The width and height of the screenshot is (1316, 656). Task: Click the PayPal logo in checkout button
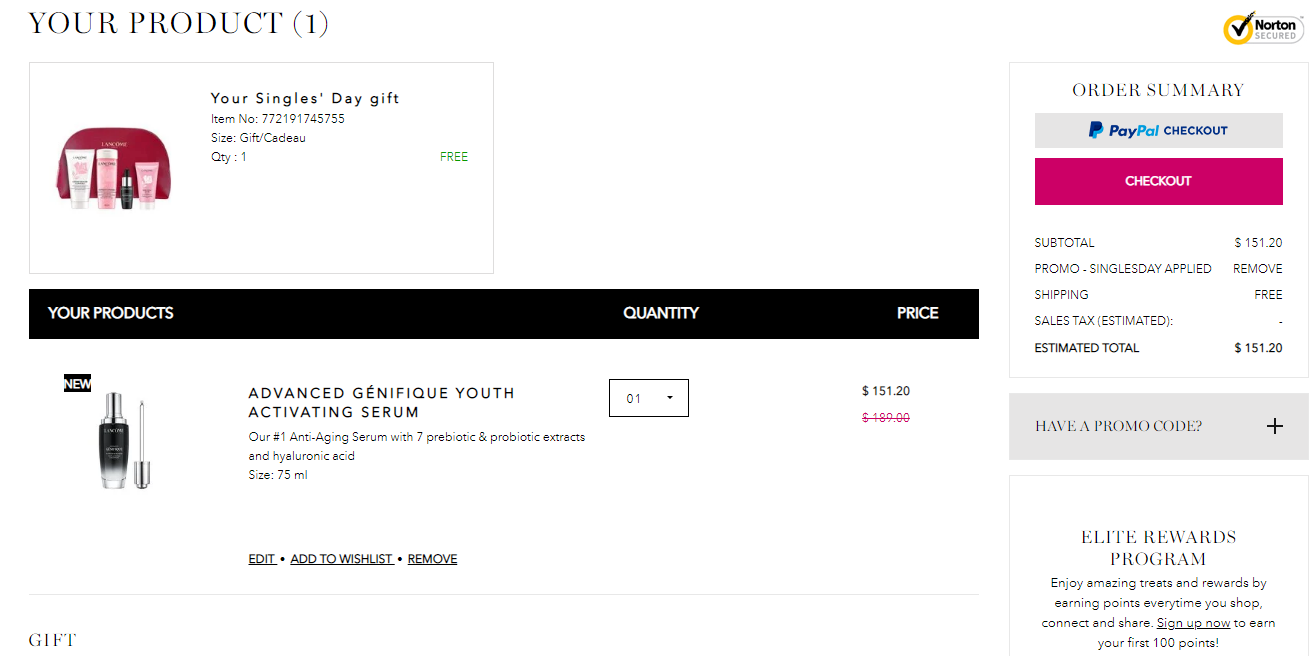coord(1124,130)
